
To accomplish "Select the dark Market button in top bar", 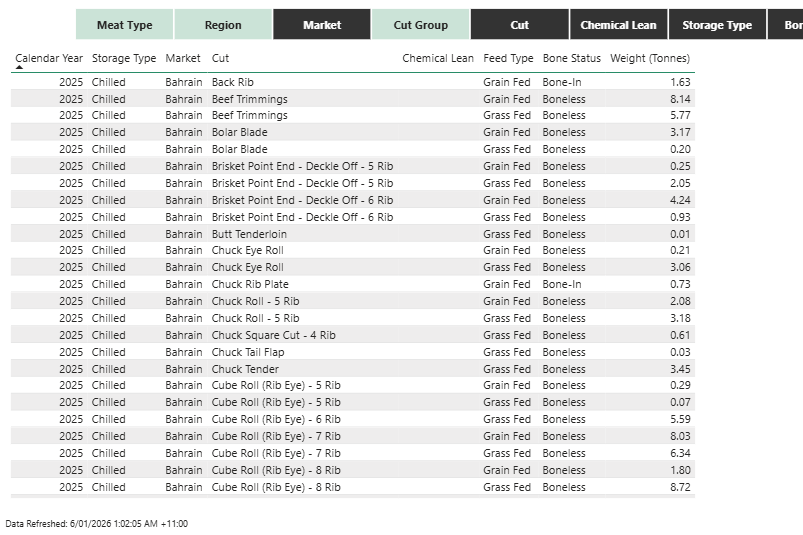I will click(x=321, y=25).
